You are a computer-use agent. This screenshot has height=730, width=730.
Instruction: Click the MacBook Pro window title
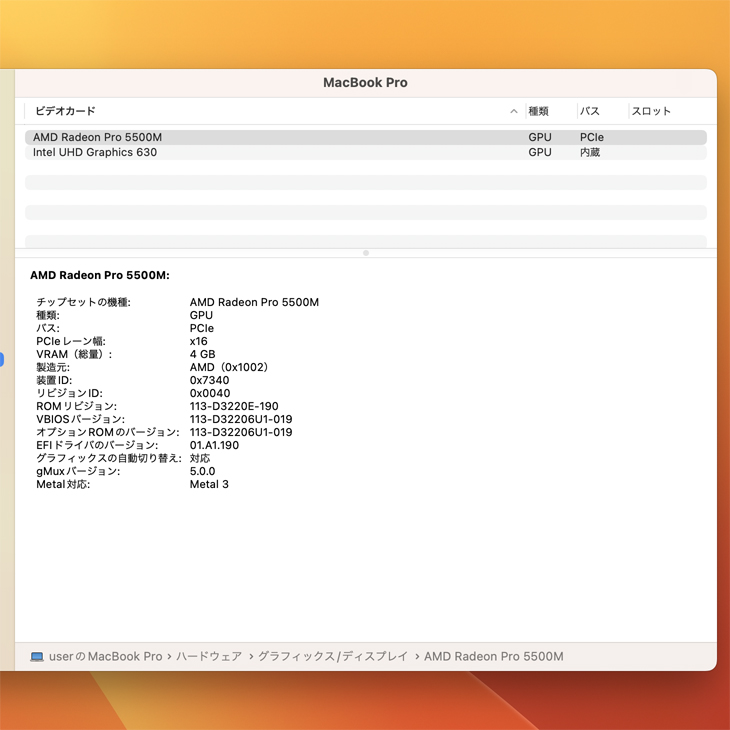click(365, 83)
